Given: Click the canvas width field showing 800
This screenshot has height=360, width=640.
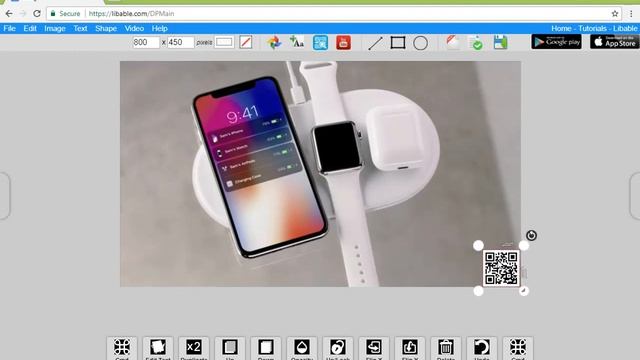Looking at the screenshot, I should coord(146,42).
